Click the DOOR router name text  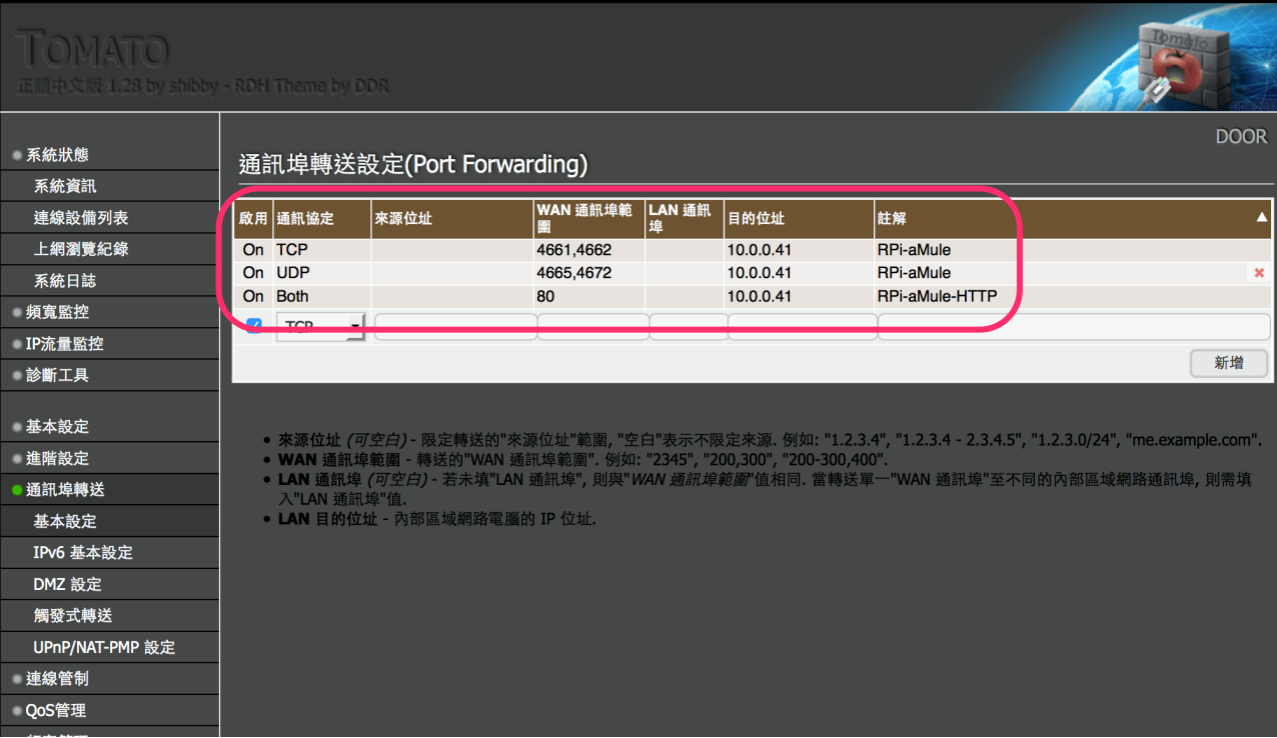[x=1241, y=137]
